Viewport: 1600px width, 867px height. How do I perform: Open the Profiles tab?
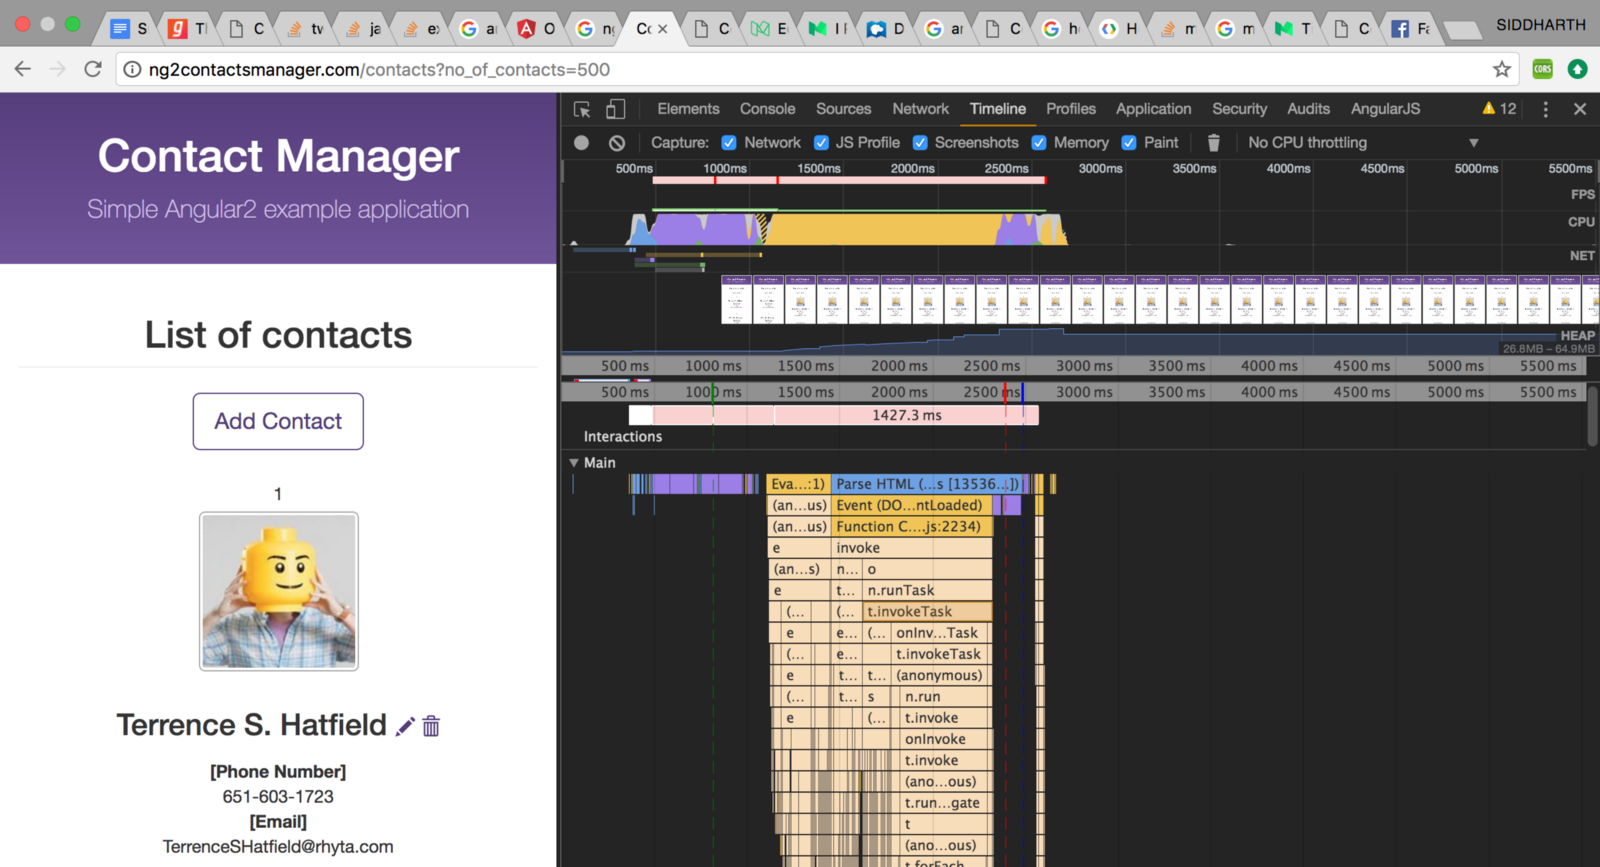pyautogui.click(x=1071, y=109)
